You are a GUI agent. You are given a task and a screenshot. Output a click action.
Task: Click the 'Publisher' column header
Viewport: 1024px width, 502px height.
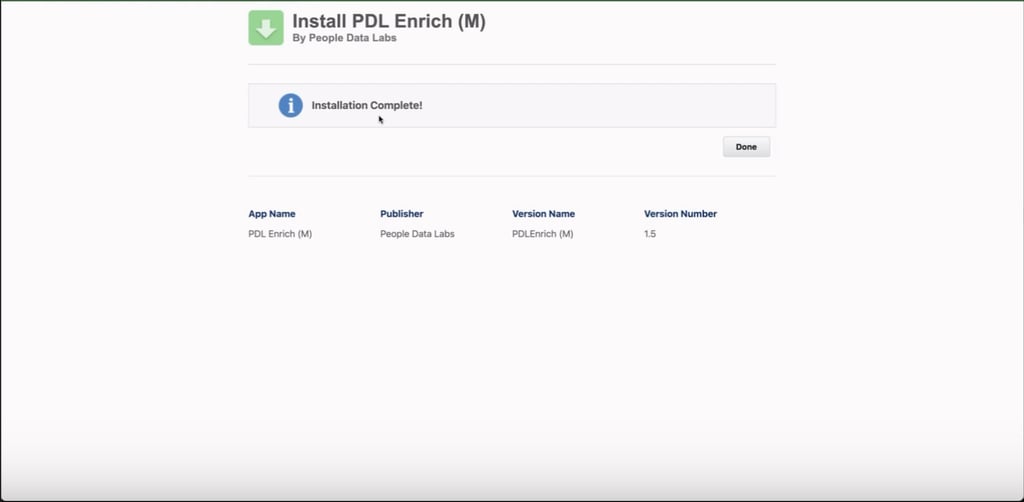point(402,213)
